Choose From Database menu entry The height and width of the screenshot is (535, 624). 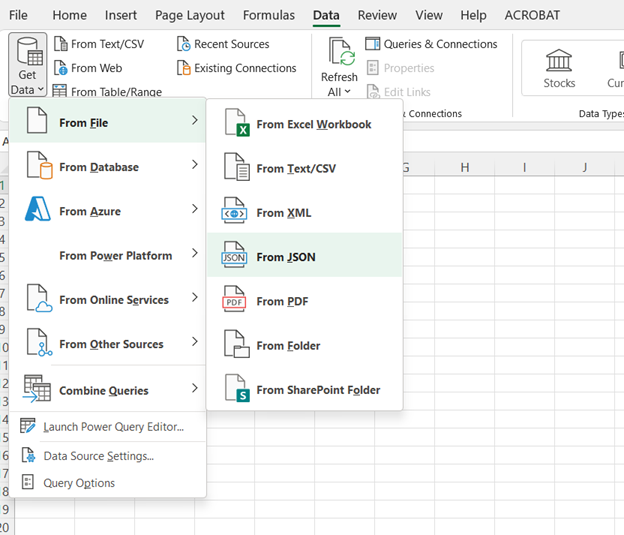107,165
